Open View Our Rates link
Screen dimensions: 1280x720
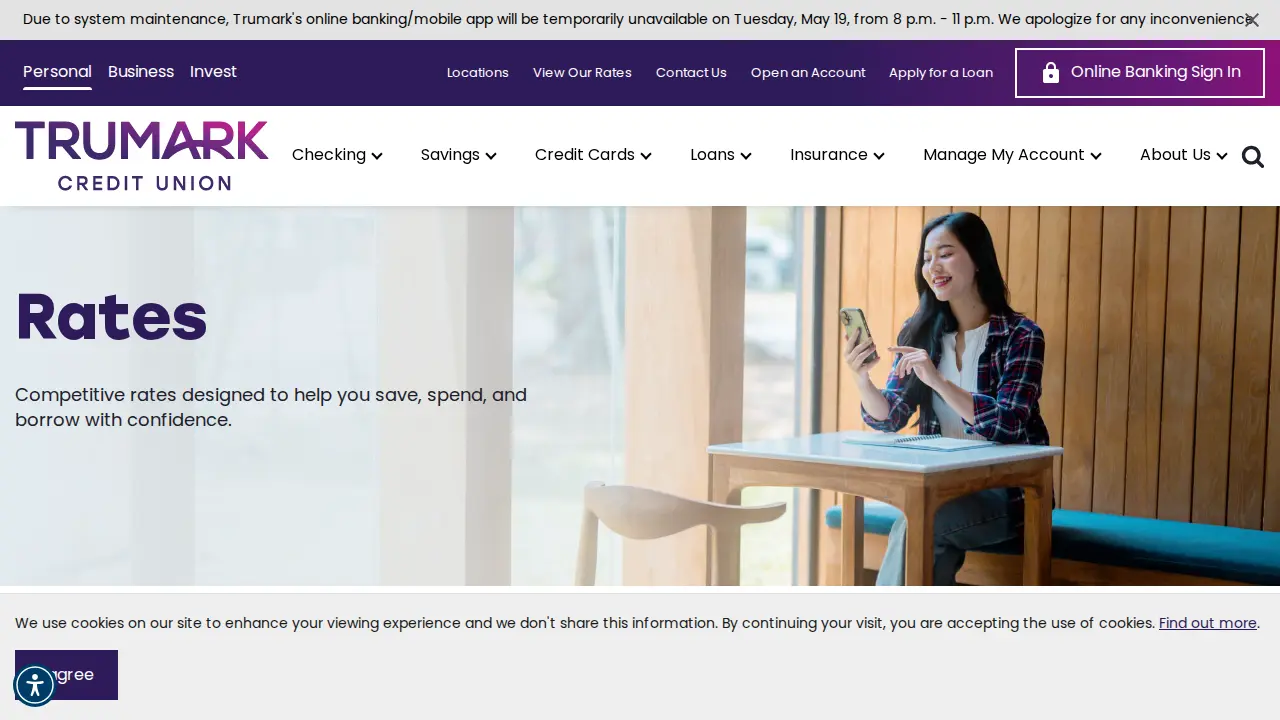click(582, 73)
